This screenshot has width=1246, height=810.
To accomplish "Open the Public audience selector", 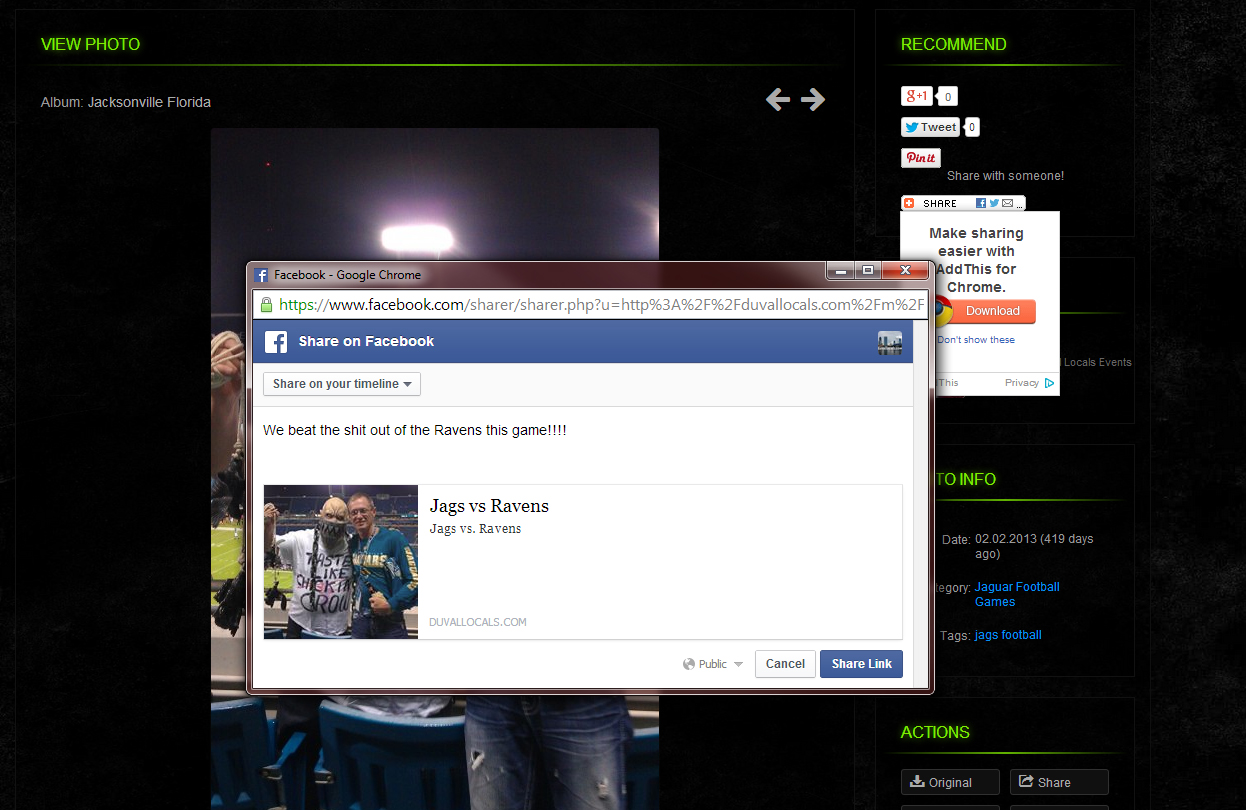I will coord(713,664).
